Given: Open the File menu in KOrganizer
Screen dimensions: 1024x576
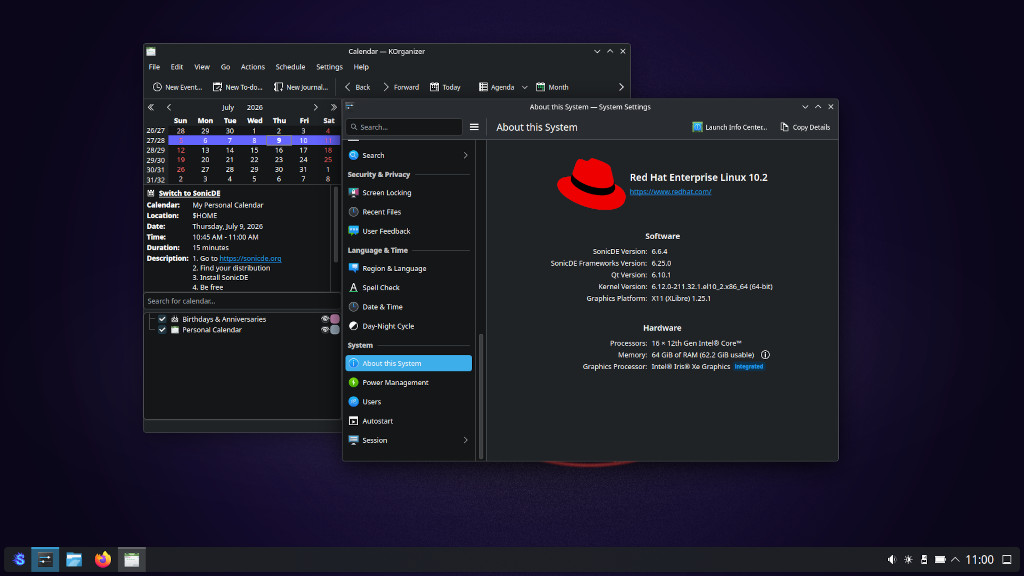Looking at the screenshot, I should tap(154, 67).
